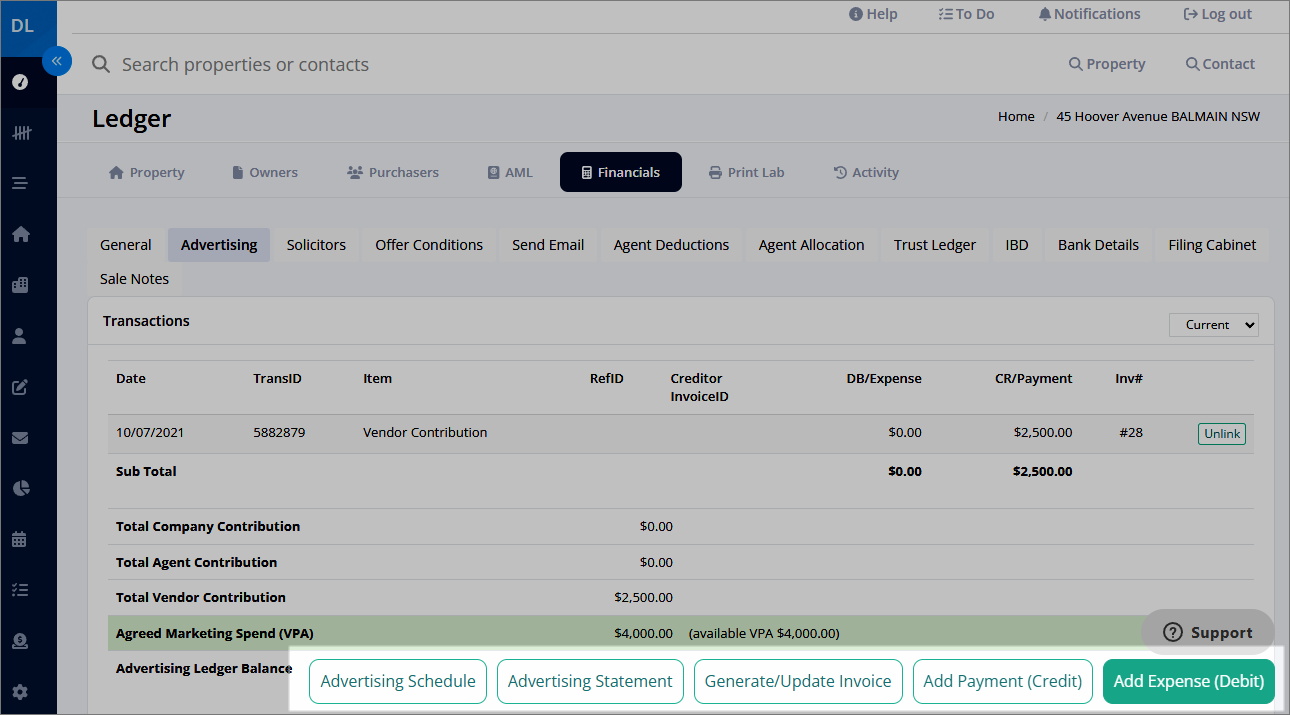Open the Send Email sub-tab

[548, 245]
